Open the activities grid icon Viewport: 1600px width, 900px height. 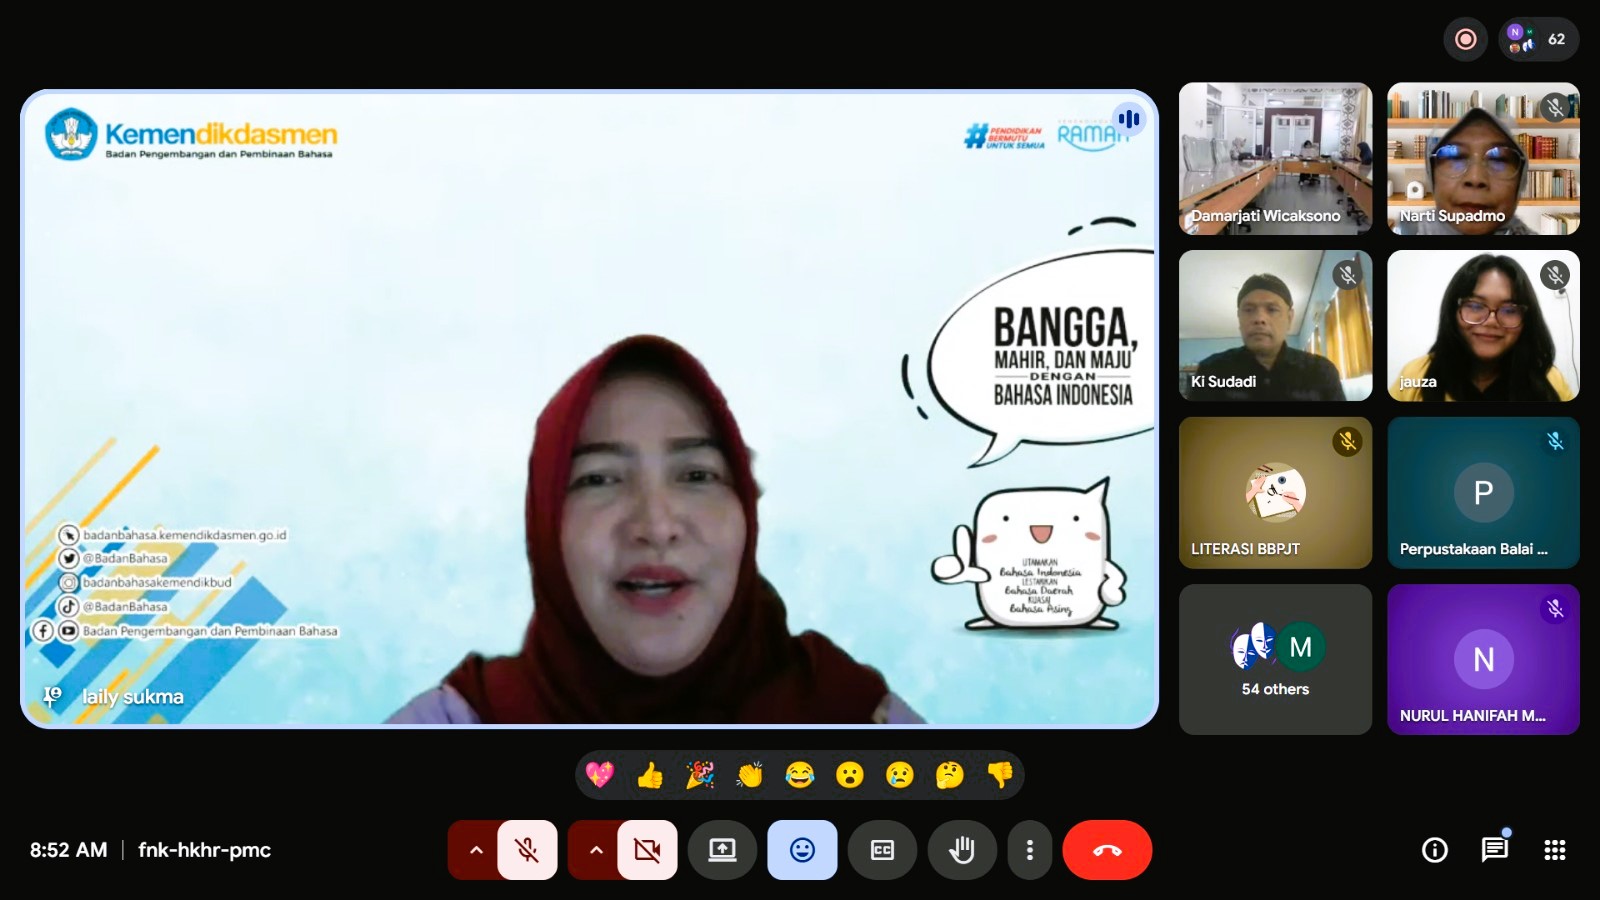point(1555,850)
